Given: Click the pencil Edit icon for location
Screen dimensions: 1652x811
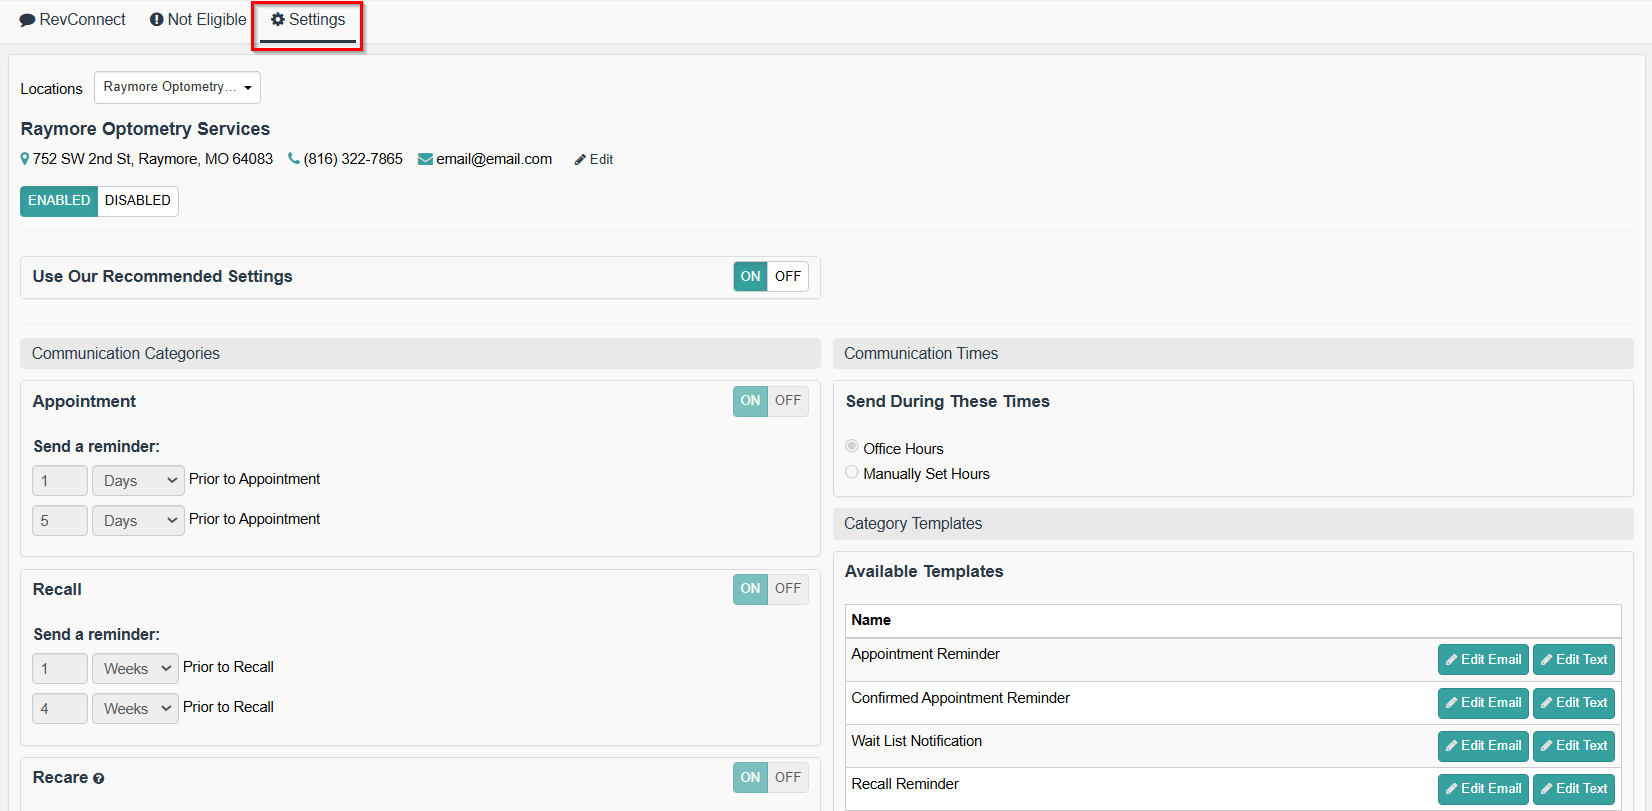Looking at the screenshot, I should [x=580, y=160].
